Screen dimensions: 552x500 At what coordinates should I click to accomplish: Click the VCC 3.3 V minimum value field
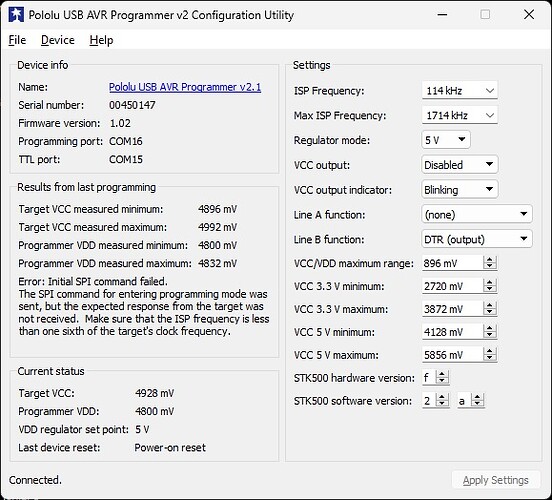click(x=452, y=286)
